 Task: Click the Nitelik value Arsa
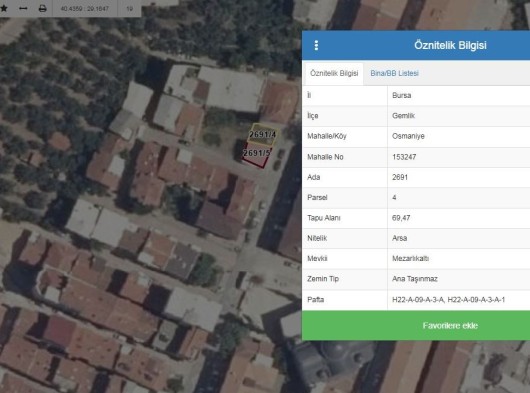(x=400, y=238)
